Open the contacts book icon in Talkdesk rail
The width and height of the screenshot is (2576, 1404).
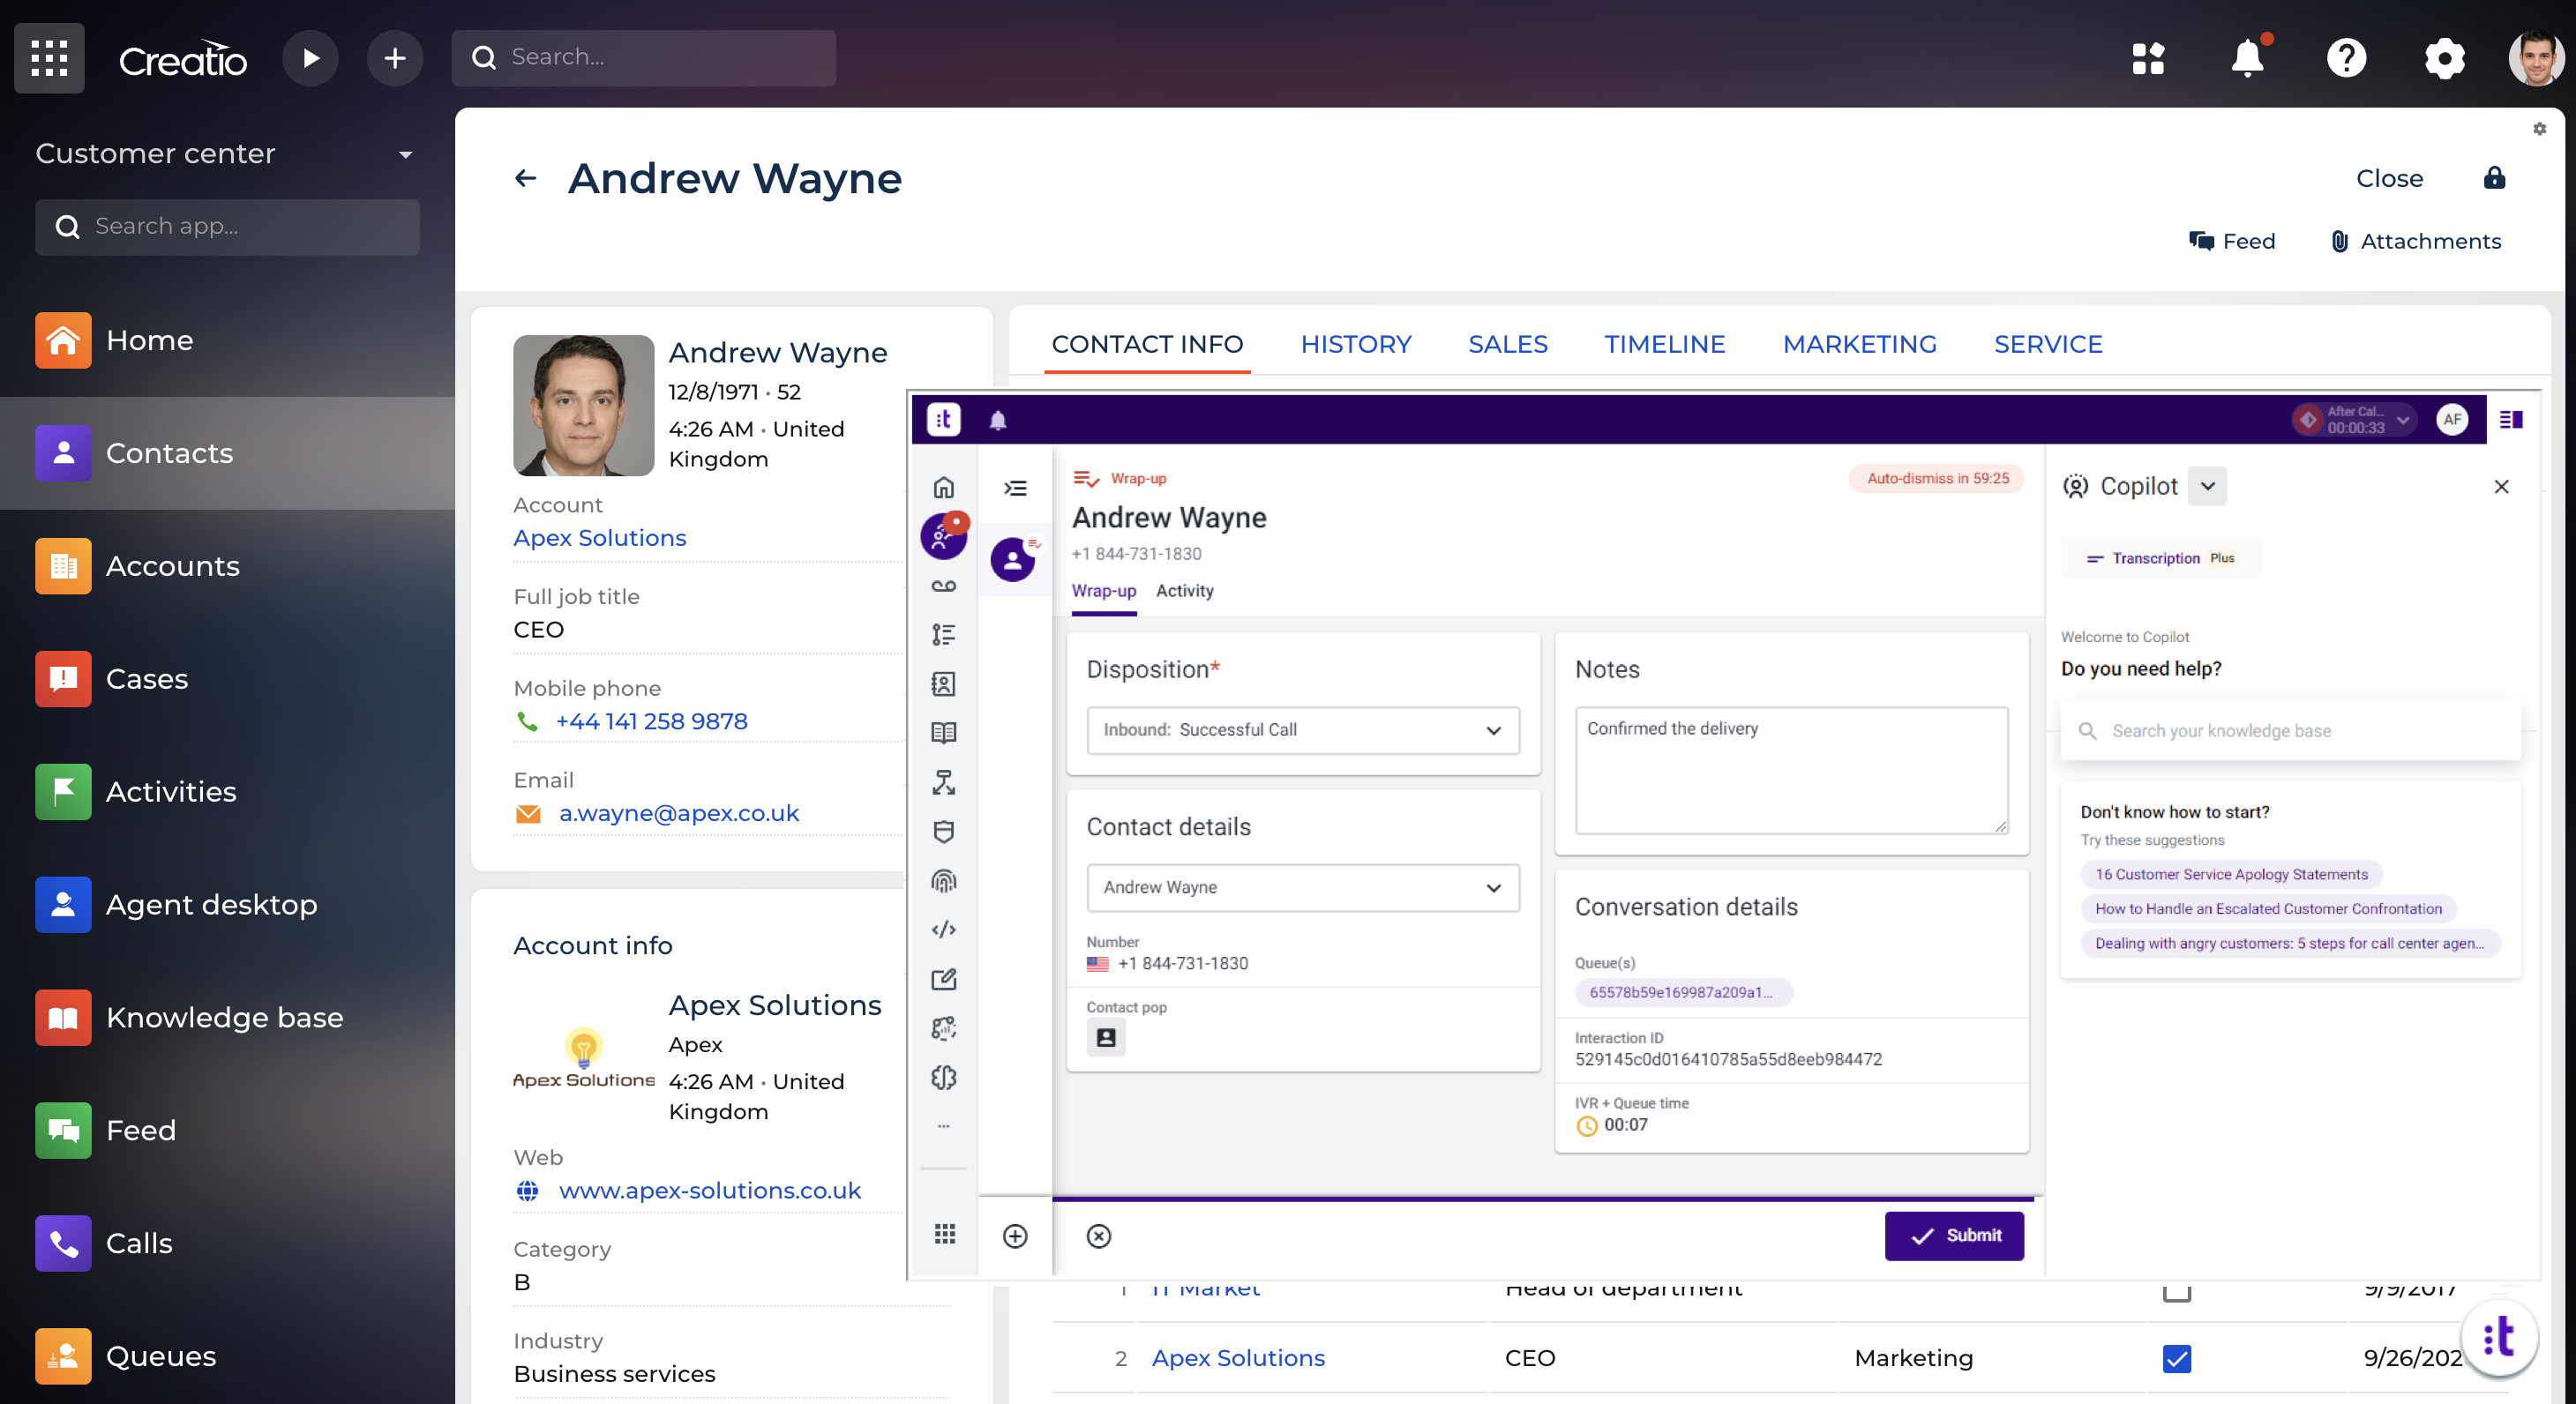(943, 684)
